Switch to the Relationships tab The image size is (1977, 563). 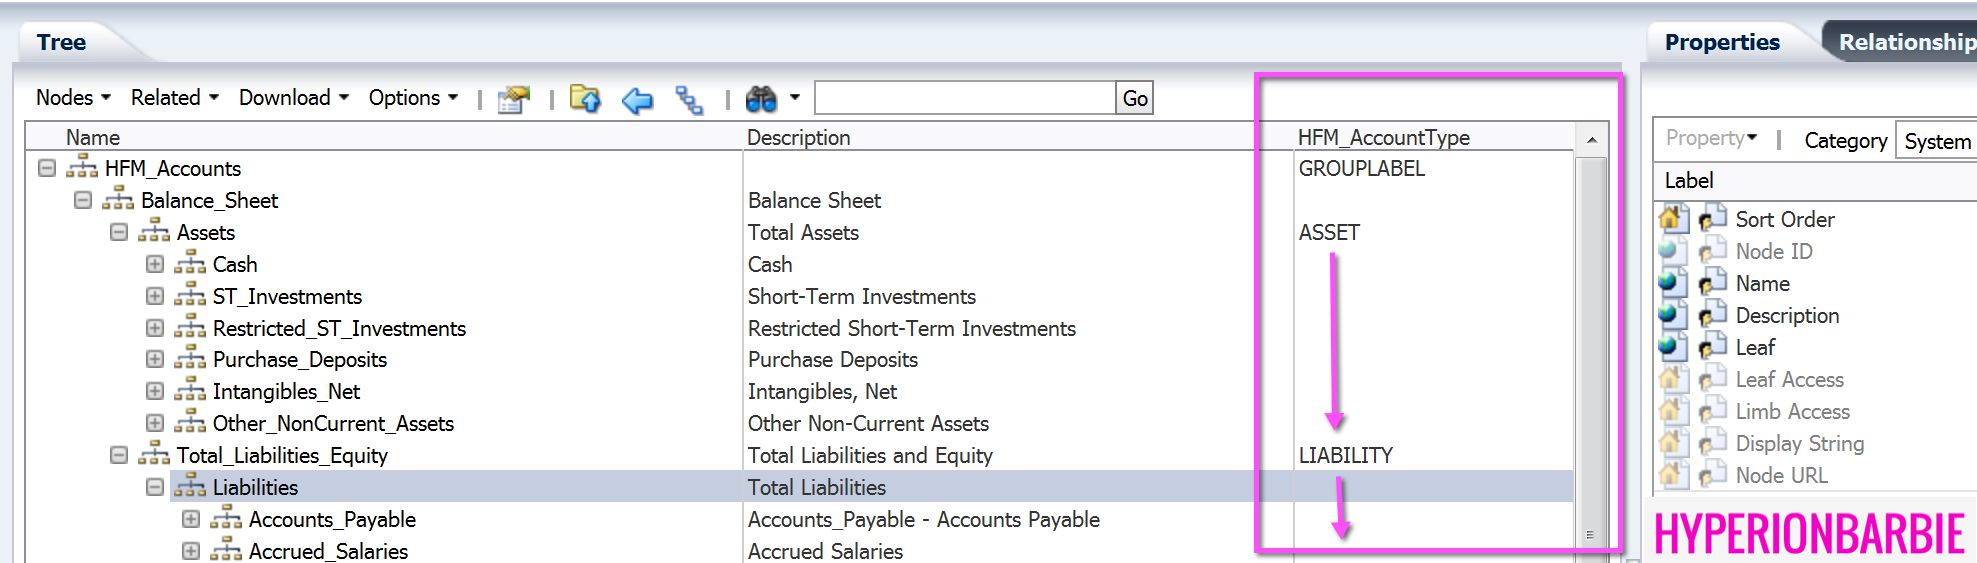tap(1905, 42)
